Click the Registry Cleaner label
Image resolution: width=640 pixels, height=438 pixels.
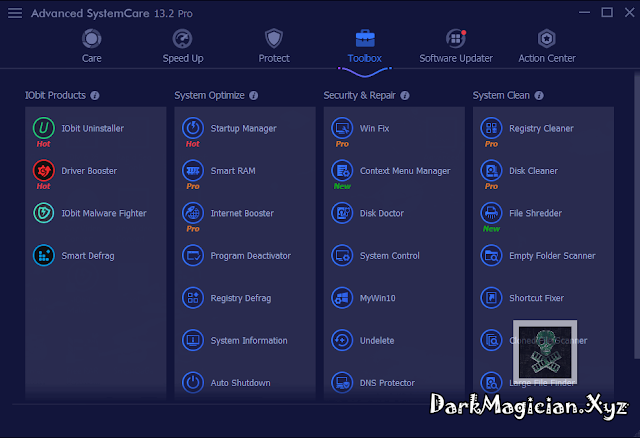(541, 129)
